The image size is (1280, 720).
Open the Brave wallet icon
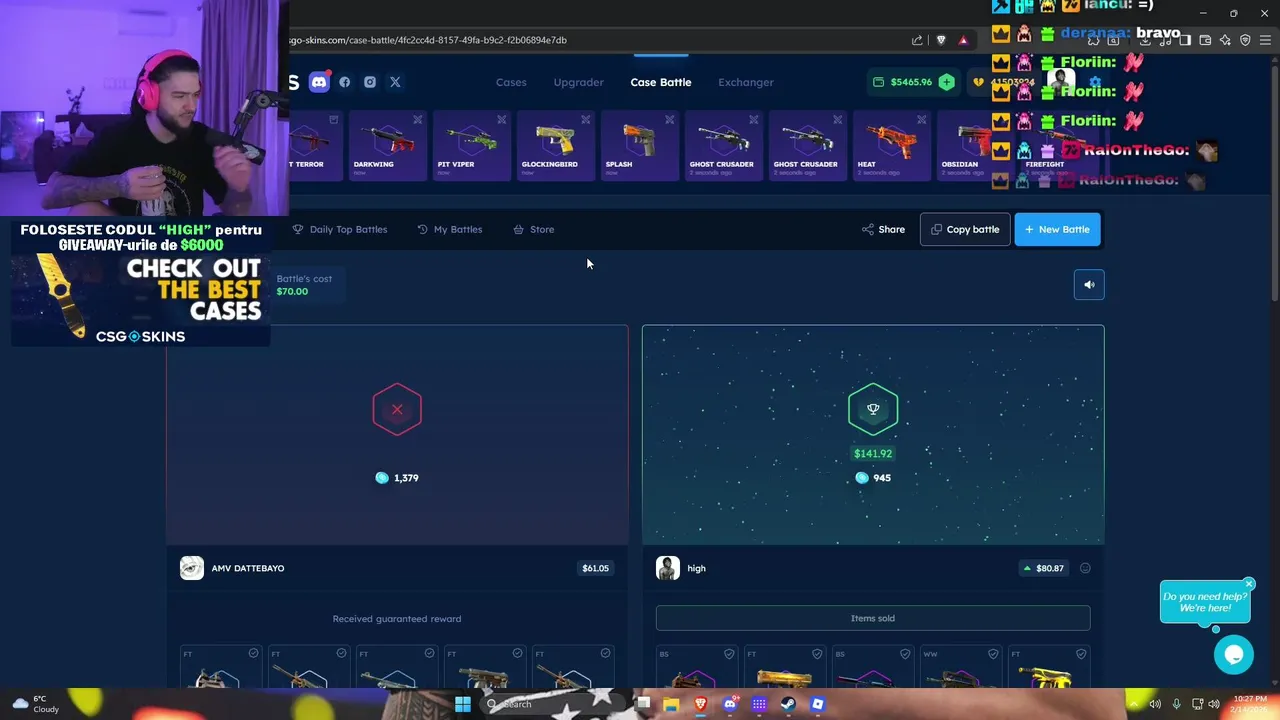1205,40
